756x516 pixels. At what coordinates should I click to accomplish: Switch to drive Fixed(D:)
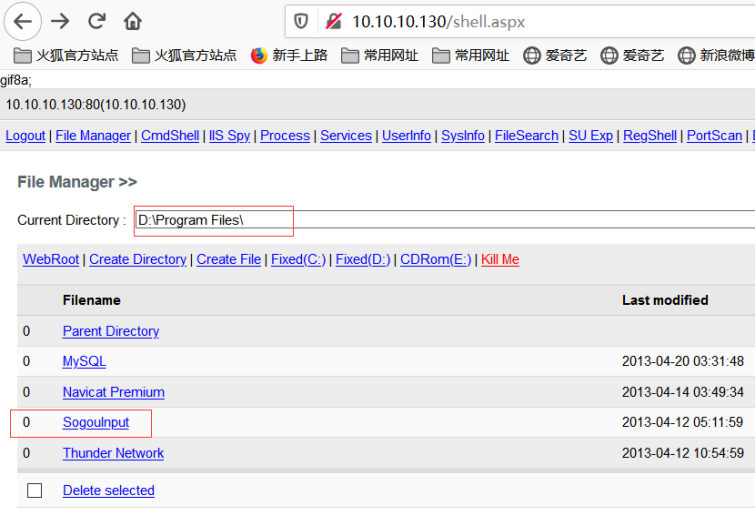tap(363, 259)
